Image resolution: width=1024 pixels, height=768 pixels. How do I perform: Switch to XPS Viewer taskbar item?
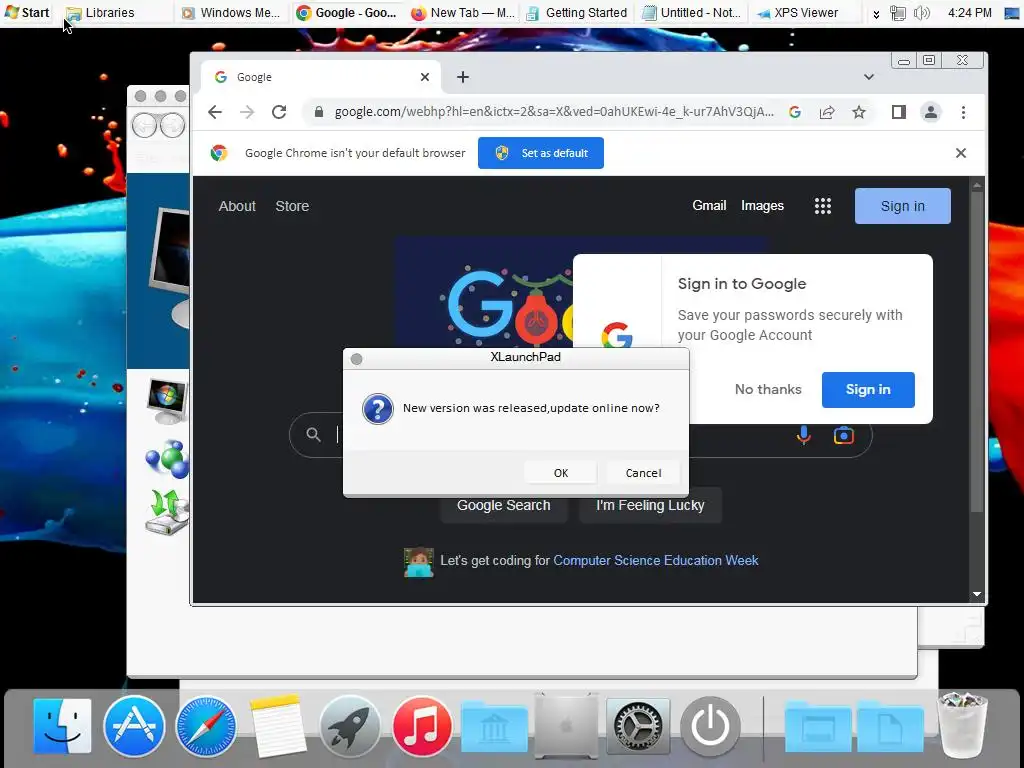pos(805,13)
